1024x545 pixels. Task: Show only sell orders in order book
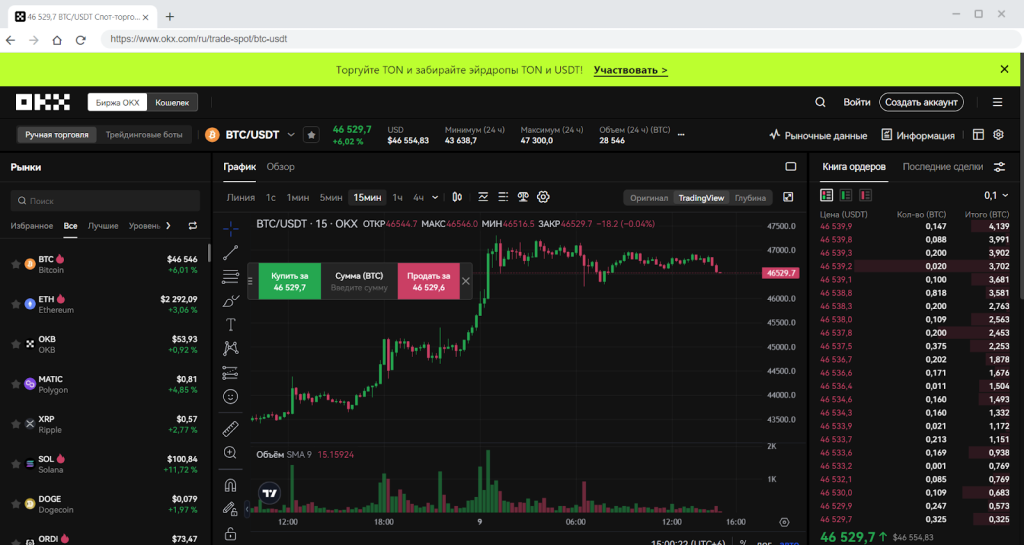865,195
